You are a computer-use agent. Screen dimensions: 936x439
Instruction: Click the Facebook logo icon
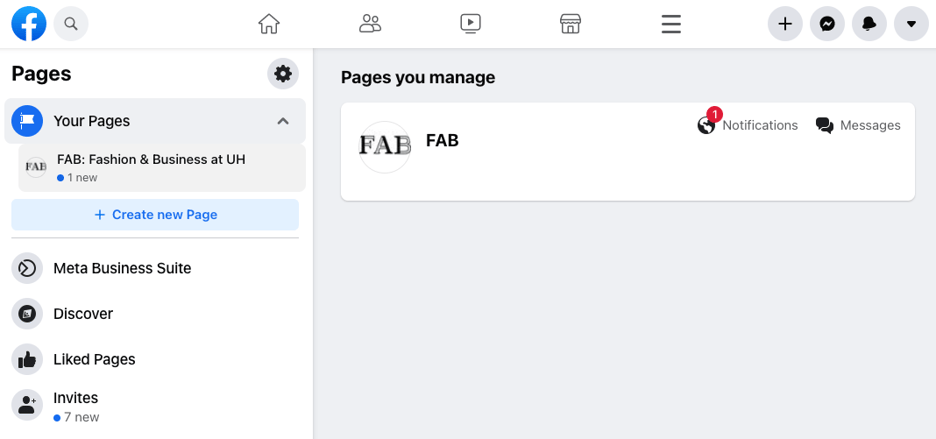(x=29, y=23)
